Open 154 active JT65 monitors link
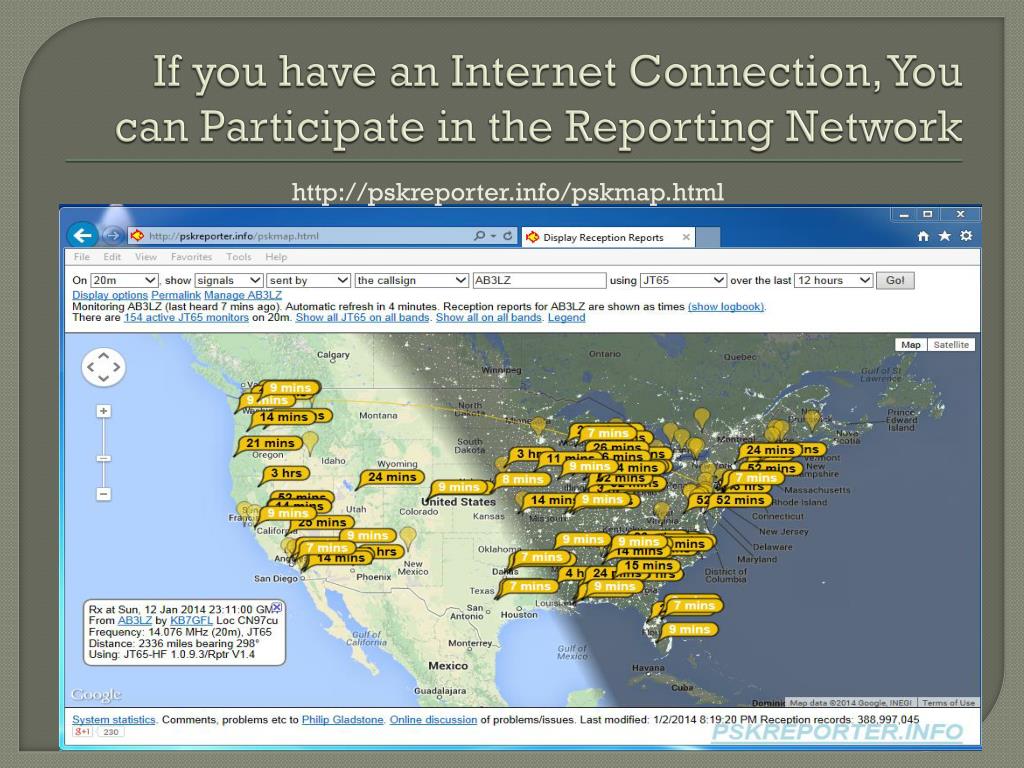The height and width of the screenshot is (768, 1024). coord(186,317)
